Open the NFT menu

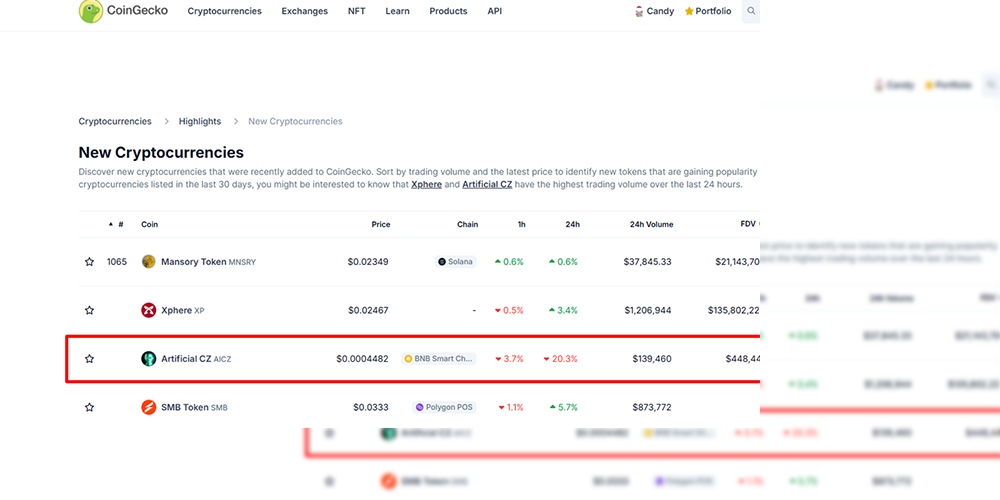click(x=357, y=11)
